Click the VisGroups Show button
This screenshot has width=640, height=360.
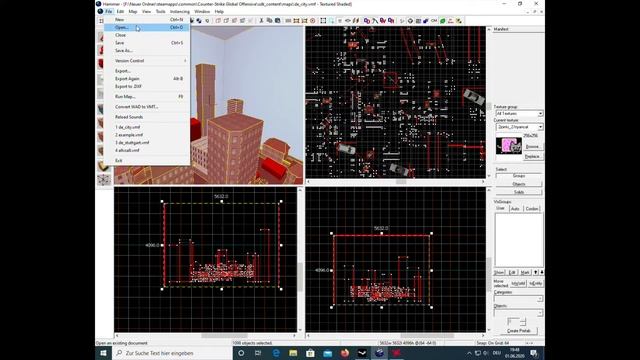click(499, 272)
